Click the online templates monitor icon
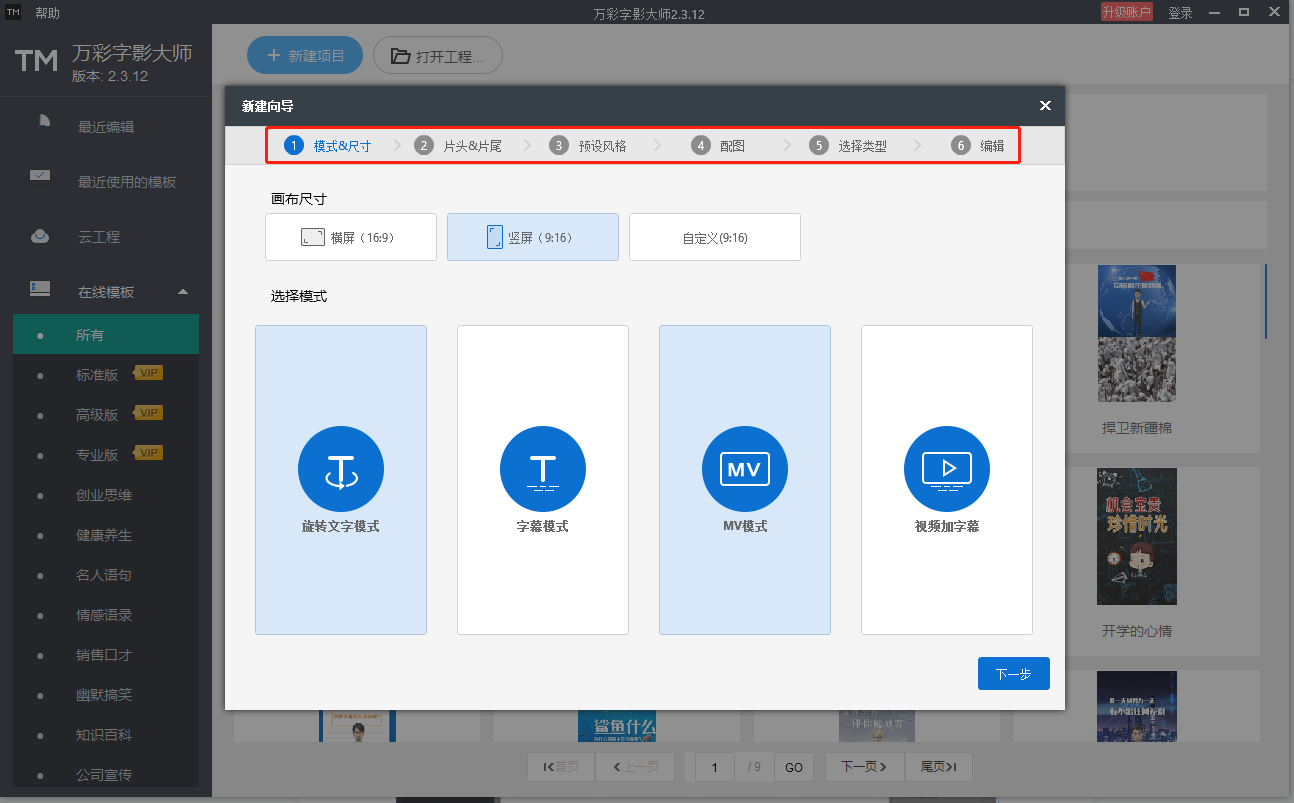 coord(40,289)
